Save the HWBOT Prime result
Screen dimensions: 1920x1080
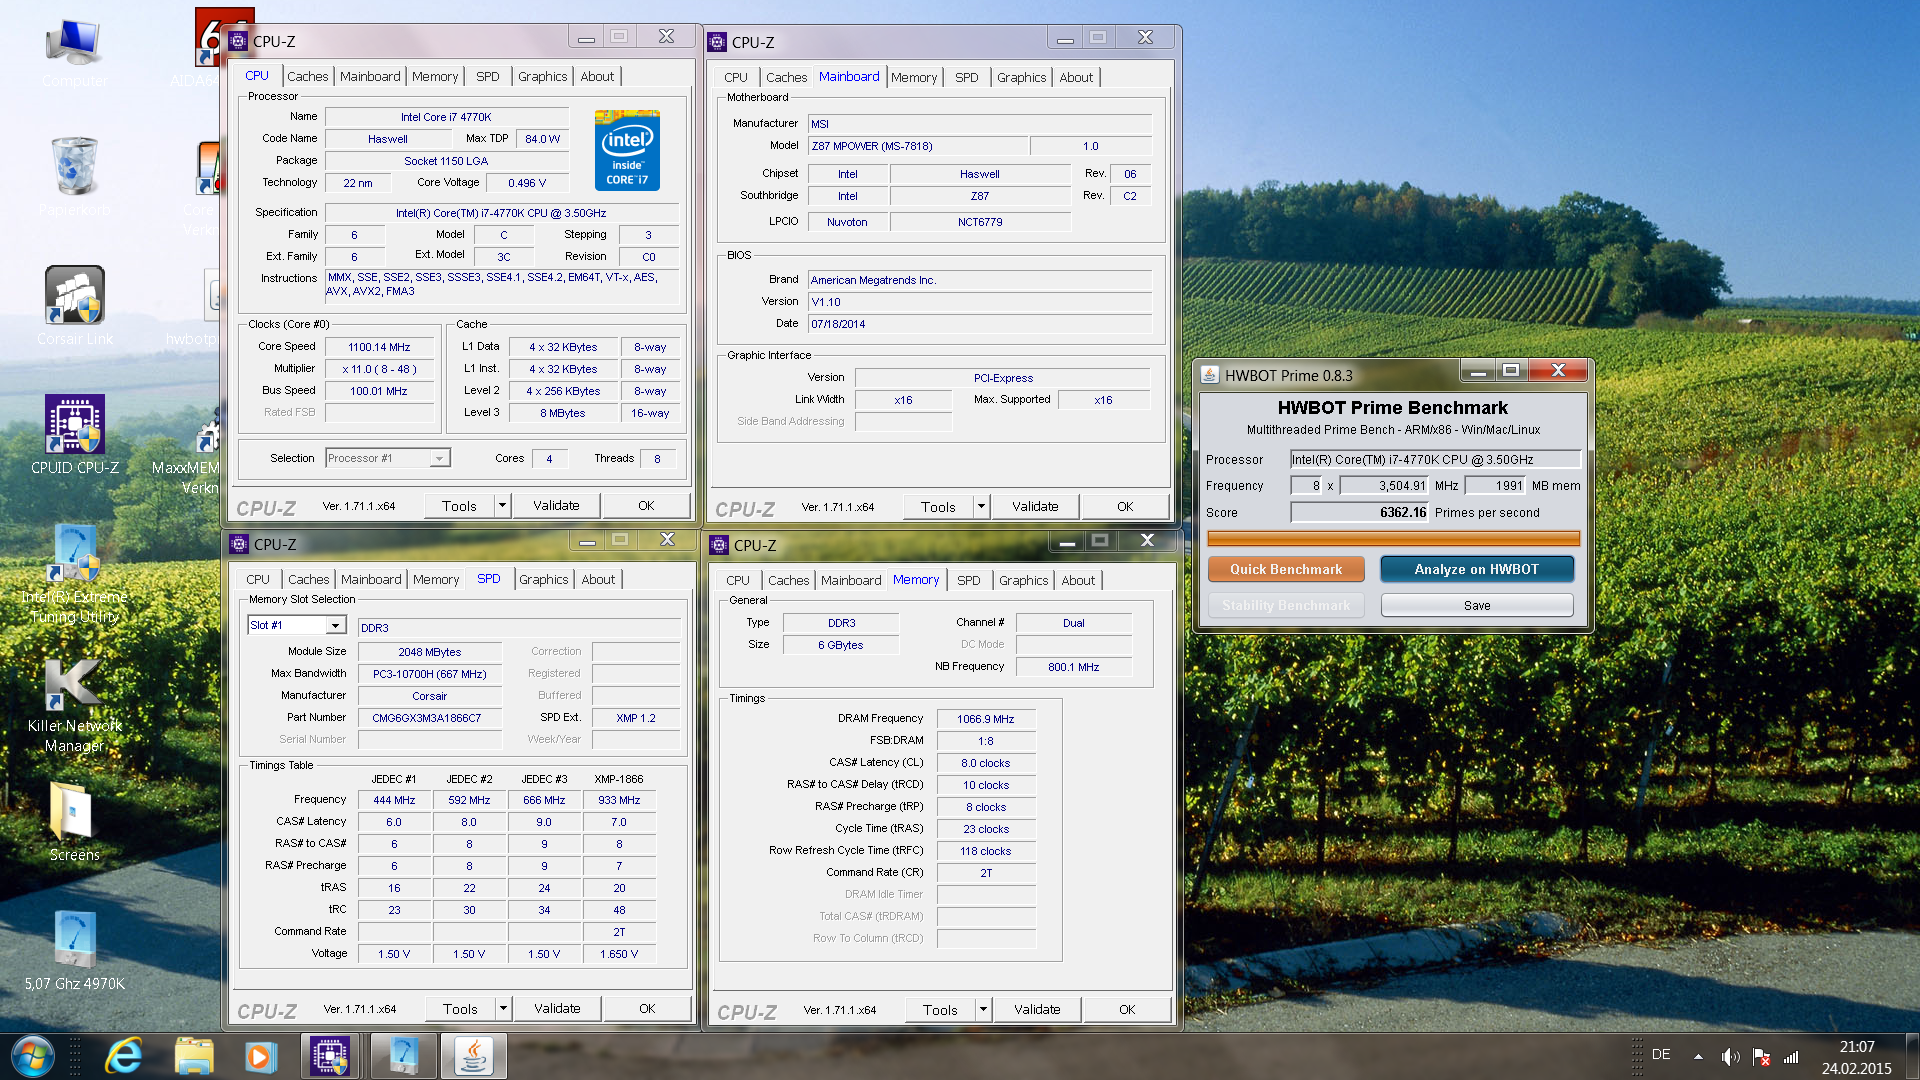(x=1476, y=605)
